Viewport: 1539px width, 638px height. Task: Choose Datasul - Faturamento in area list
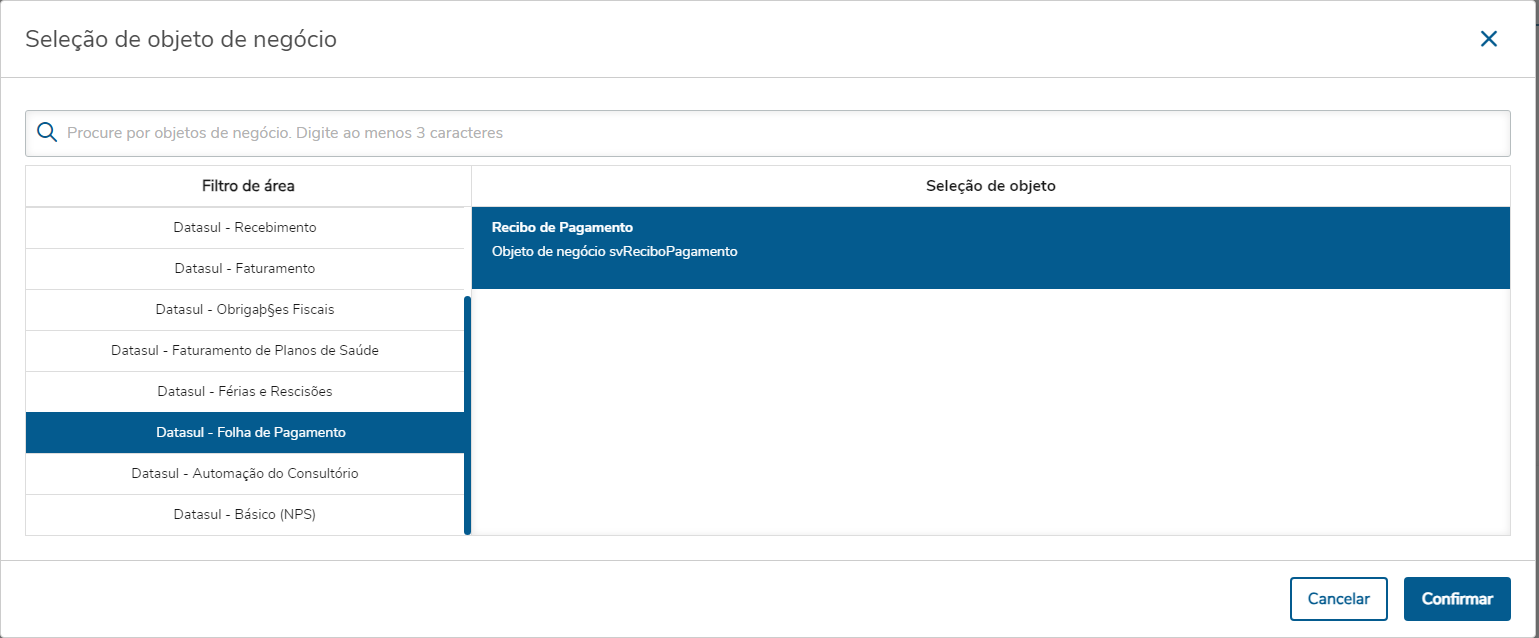click(x=245, y=269)
